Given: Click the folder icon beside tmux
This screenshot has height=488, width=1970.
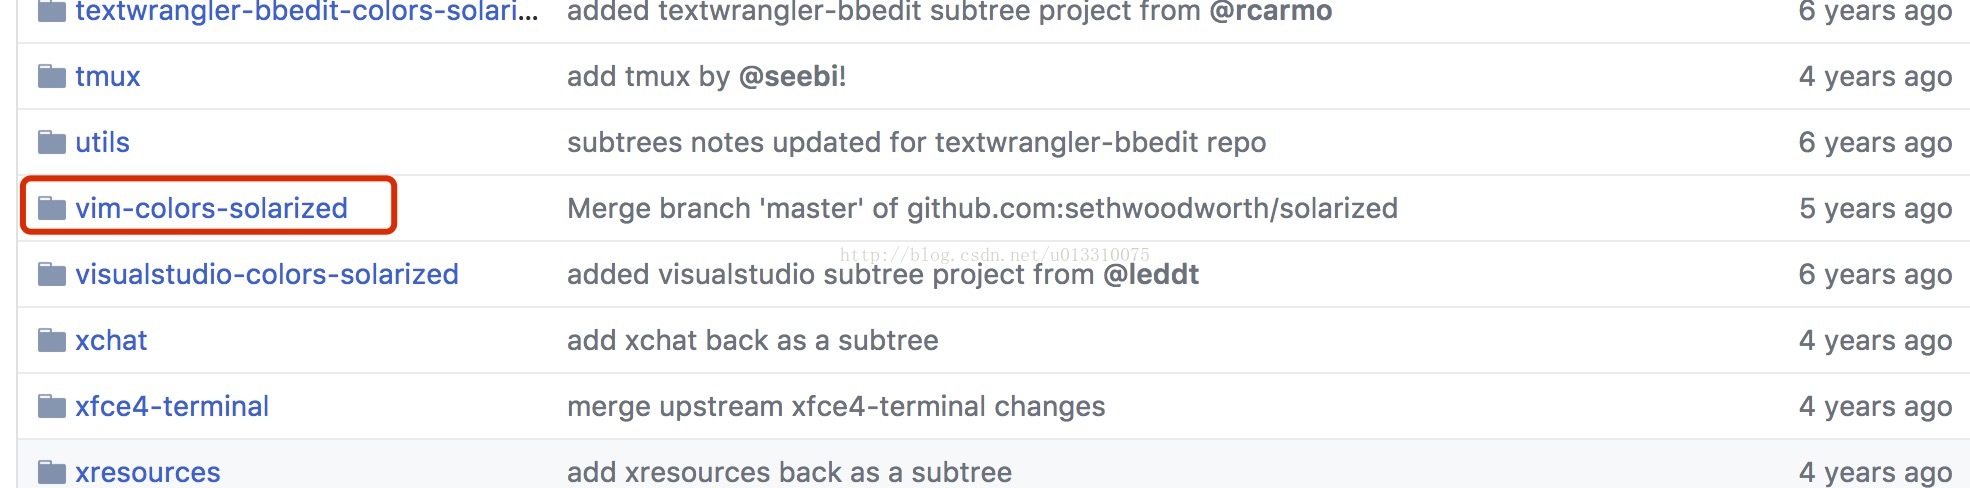Looking at the screenshot, I should point(52,76).
